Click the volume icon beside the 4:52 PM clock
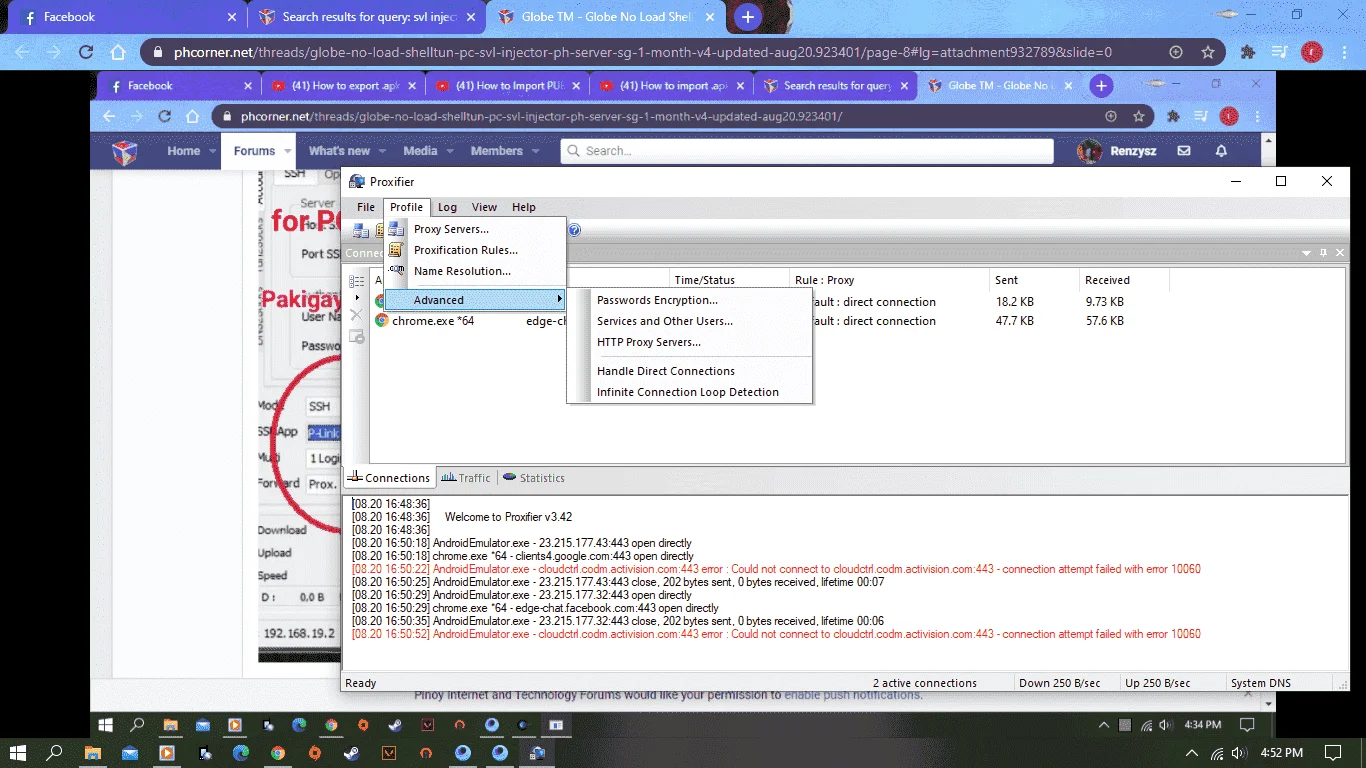Viewport: 1366px width, 768px height. 1238,752
